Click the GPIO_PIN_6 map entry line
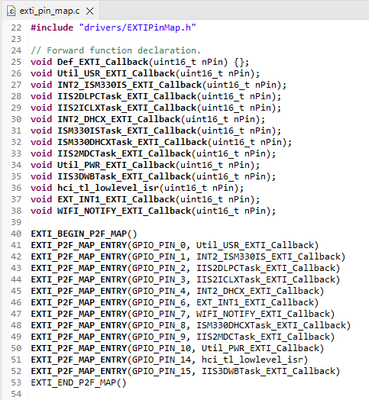This screenshot has width=369, height=400. [175, 302]
